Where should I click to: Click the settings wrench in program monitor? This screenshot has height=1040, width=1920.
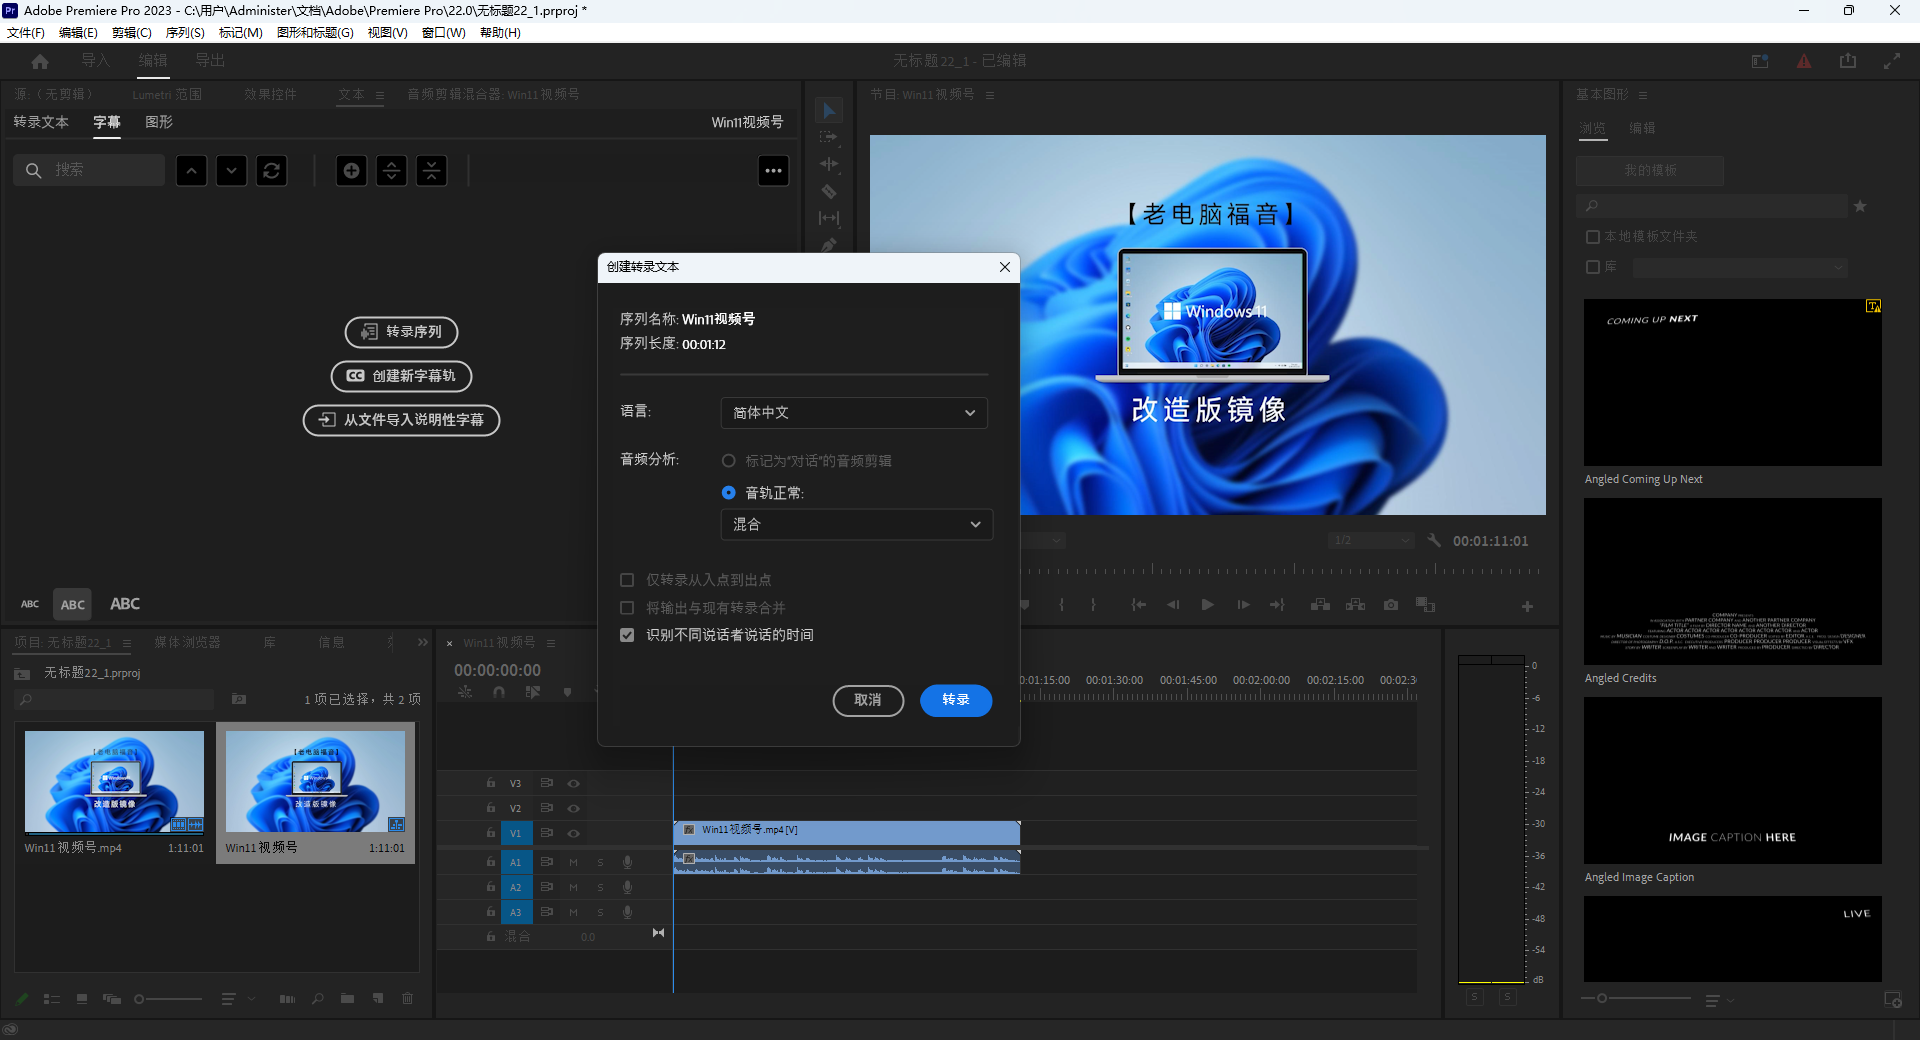(1434, 541)
